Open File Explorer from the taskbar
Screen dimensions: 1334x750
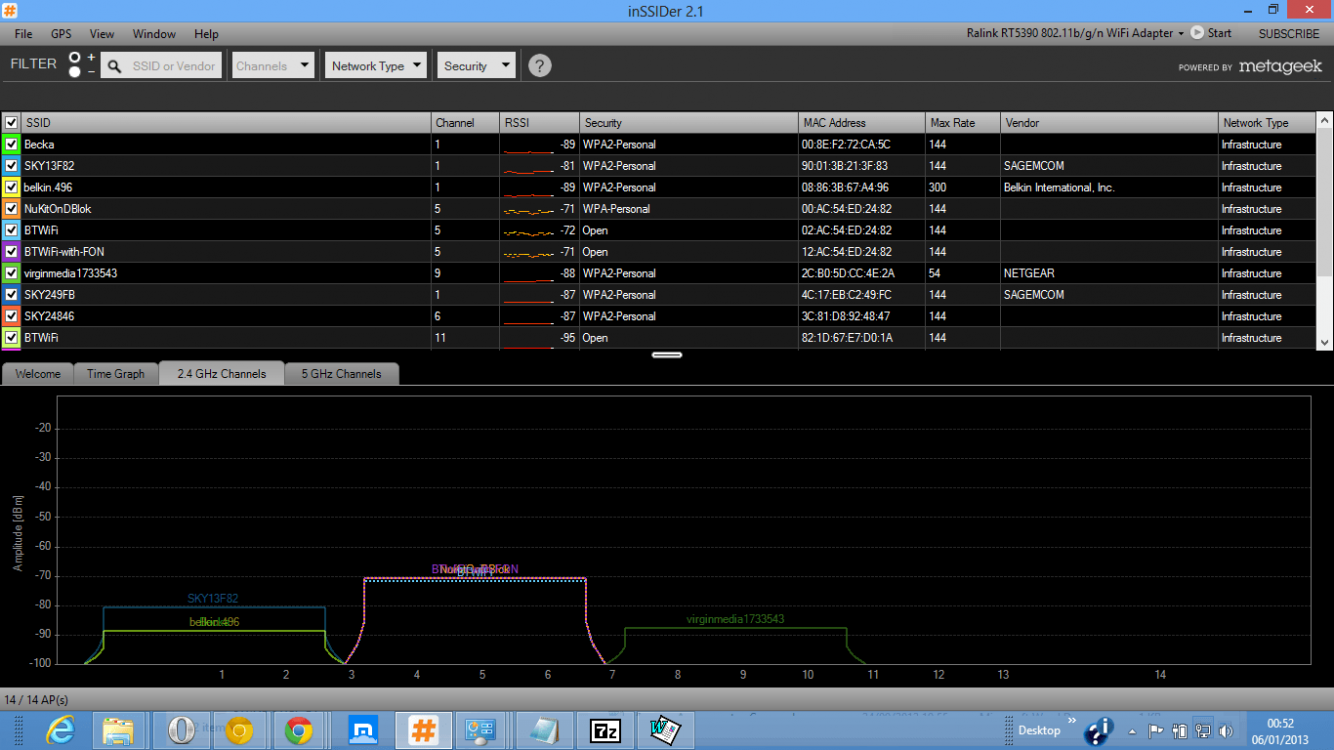pyautogui.click(x=118, y=731)
